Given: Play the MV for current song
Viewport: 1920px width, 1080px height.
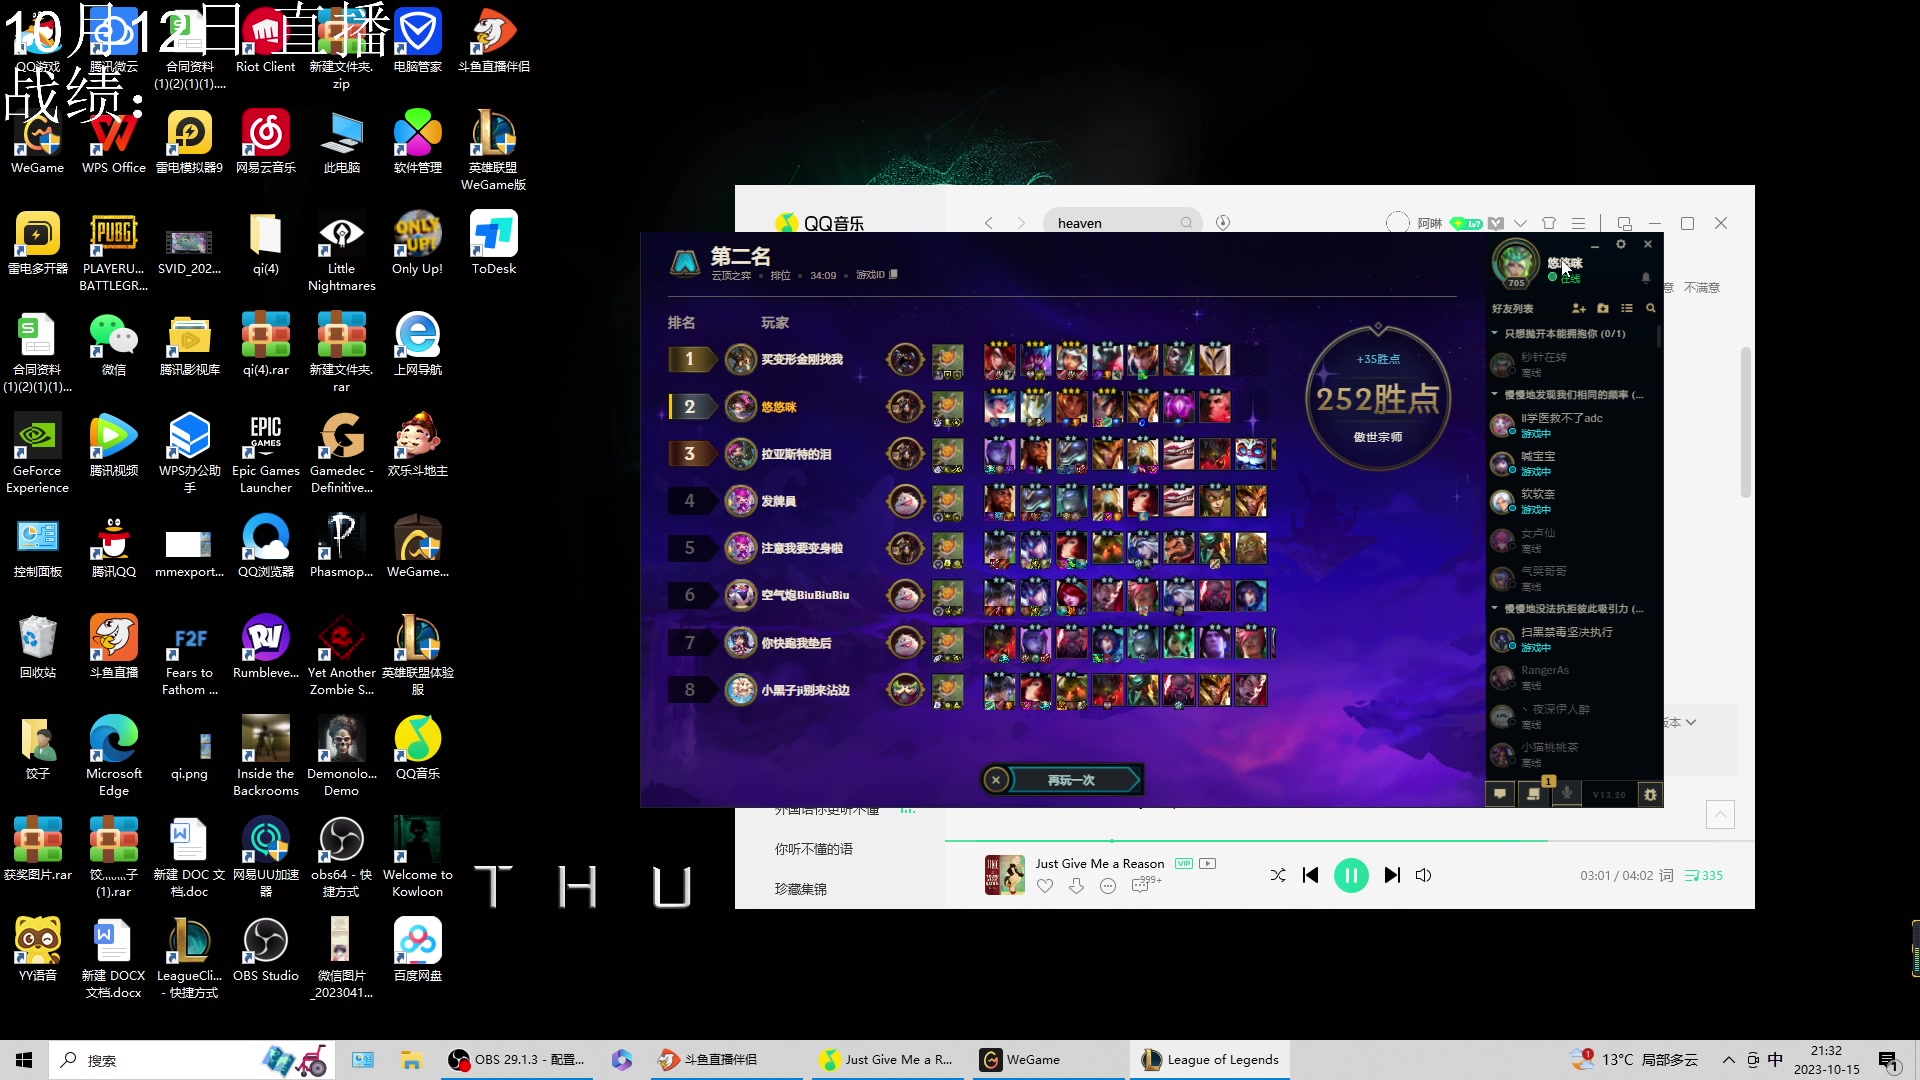Looking at the screenshot, I should (1208, 863).
